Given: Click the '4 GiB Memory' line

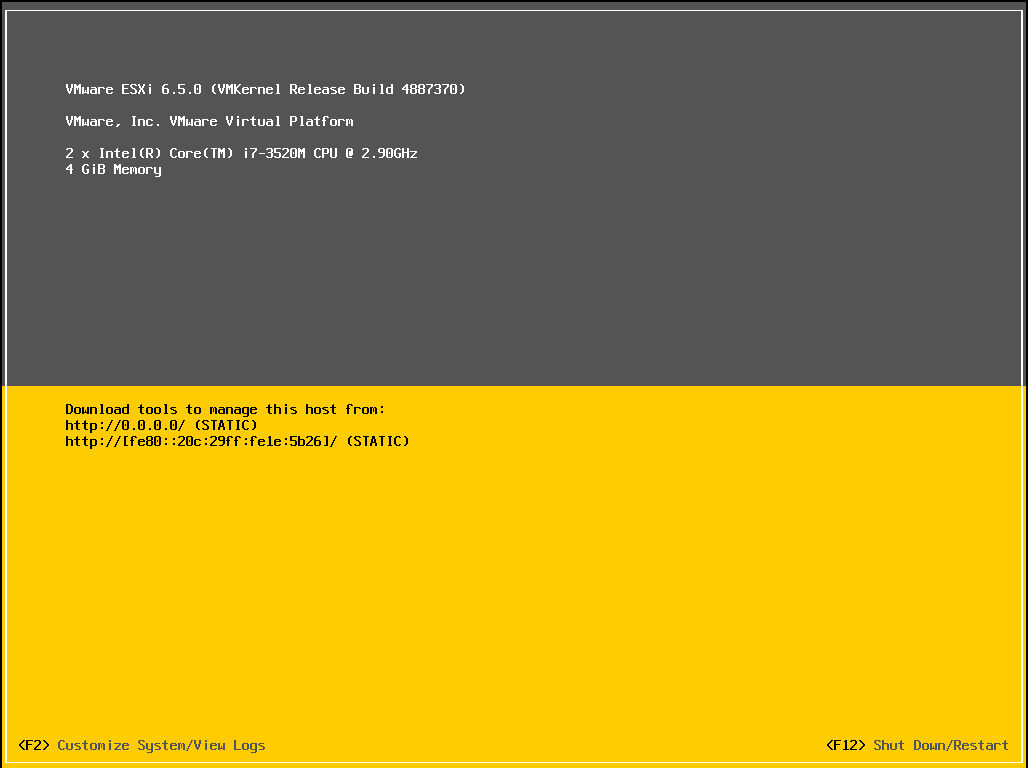Looking at the screenshot, I should pos(113,169).
